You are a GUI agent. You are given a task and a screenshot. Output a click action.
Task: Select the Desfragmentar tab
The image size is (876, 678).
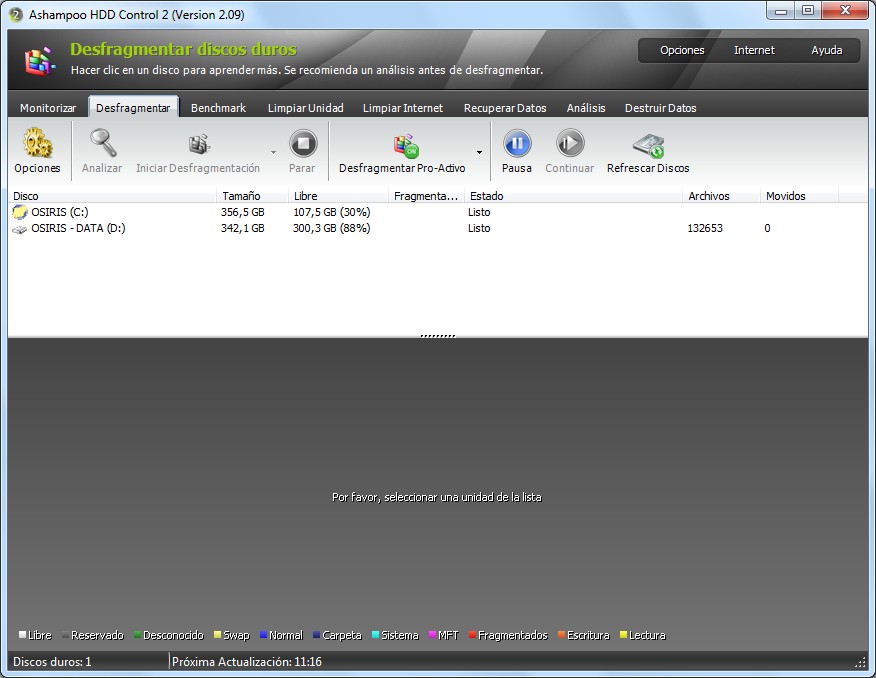(133, 108)
